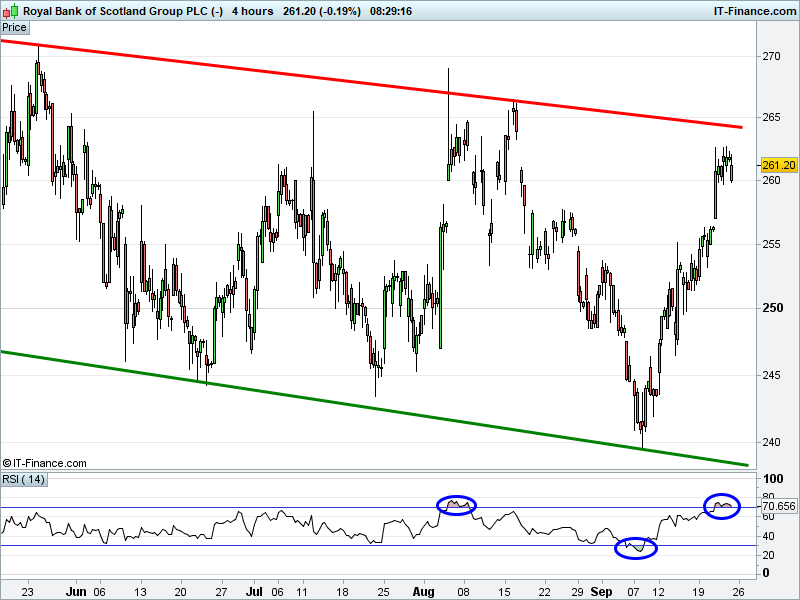Click the 23 date label at axis start
The height and width of the screenshot is (600, 800).
coord(28,592)
